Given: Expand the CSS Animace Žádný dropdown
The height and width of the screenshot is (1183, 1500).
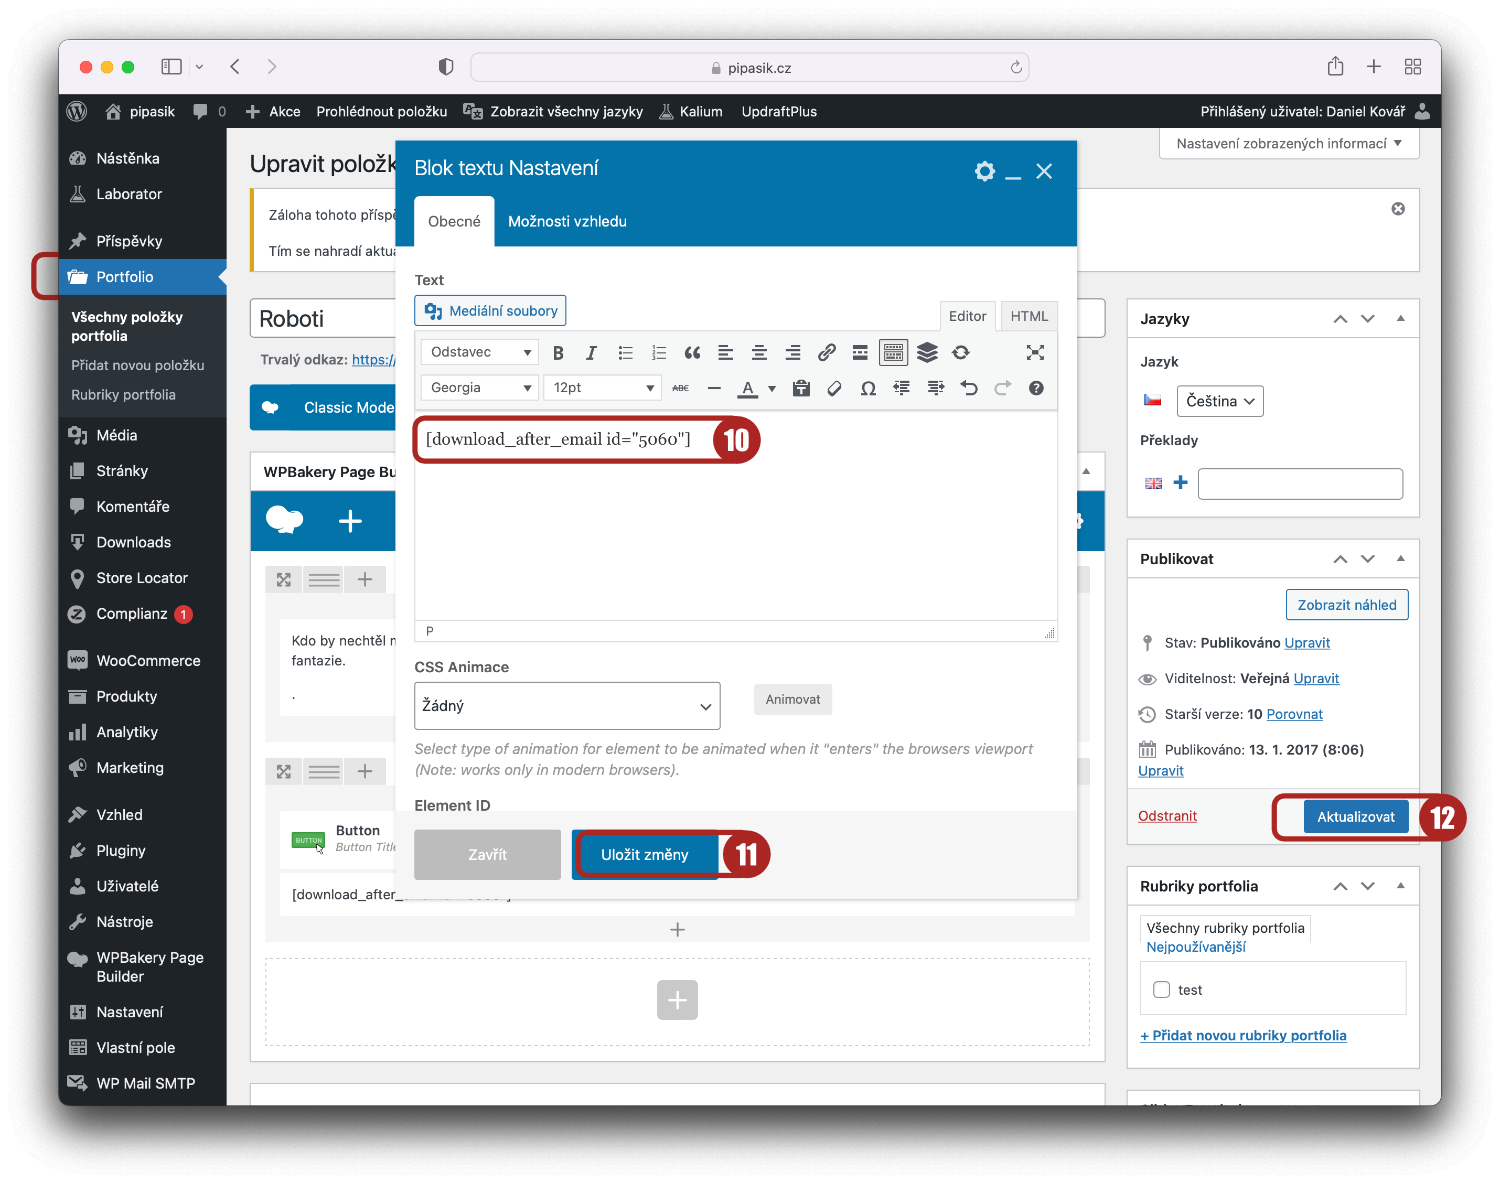Looking at the screenshot, I should [x=567, y=706].
